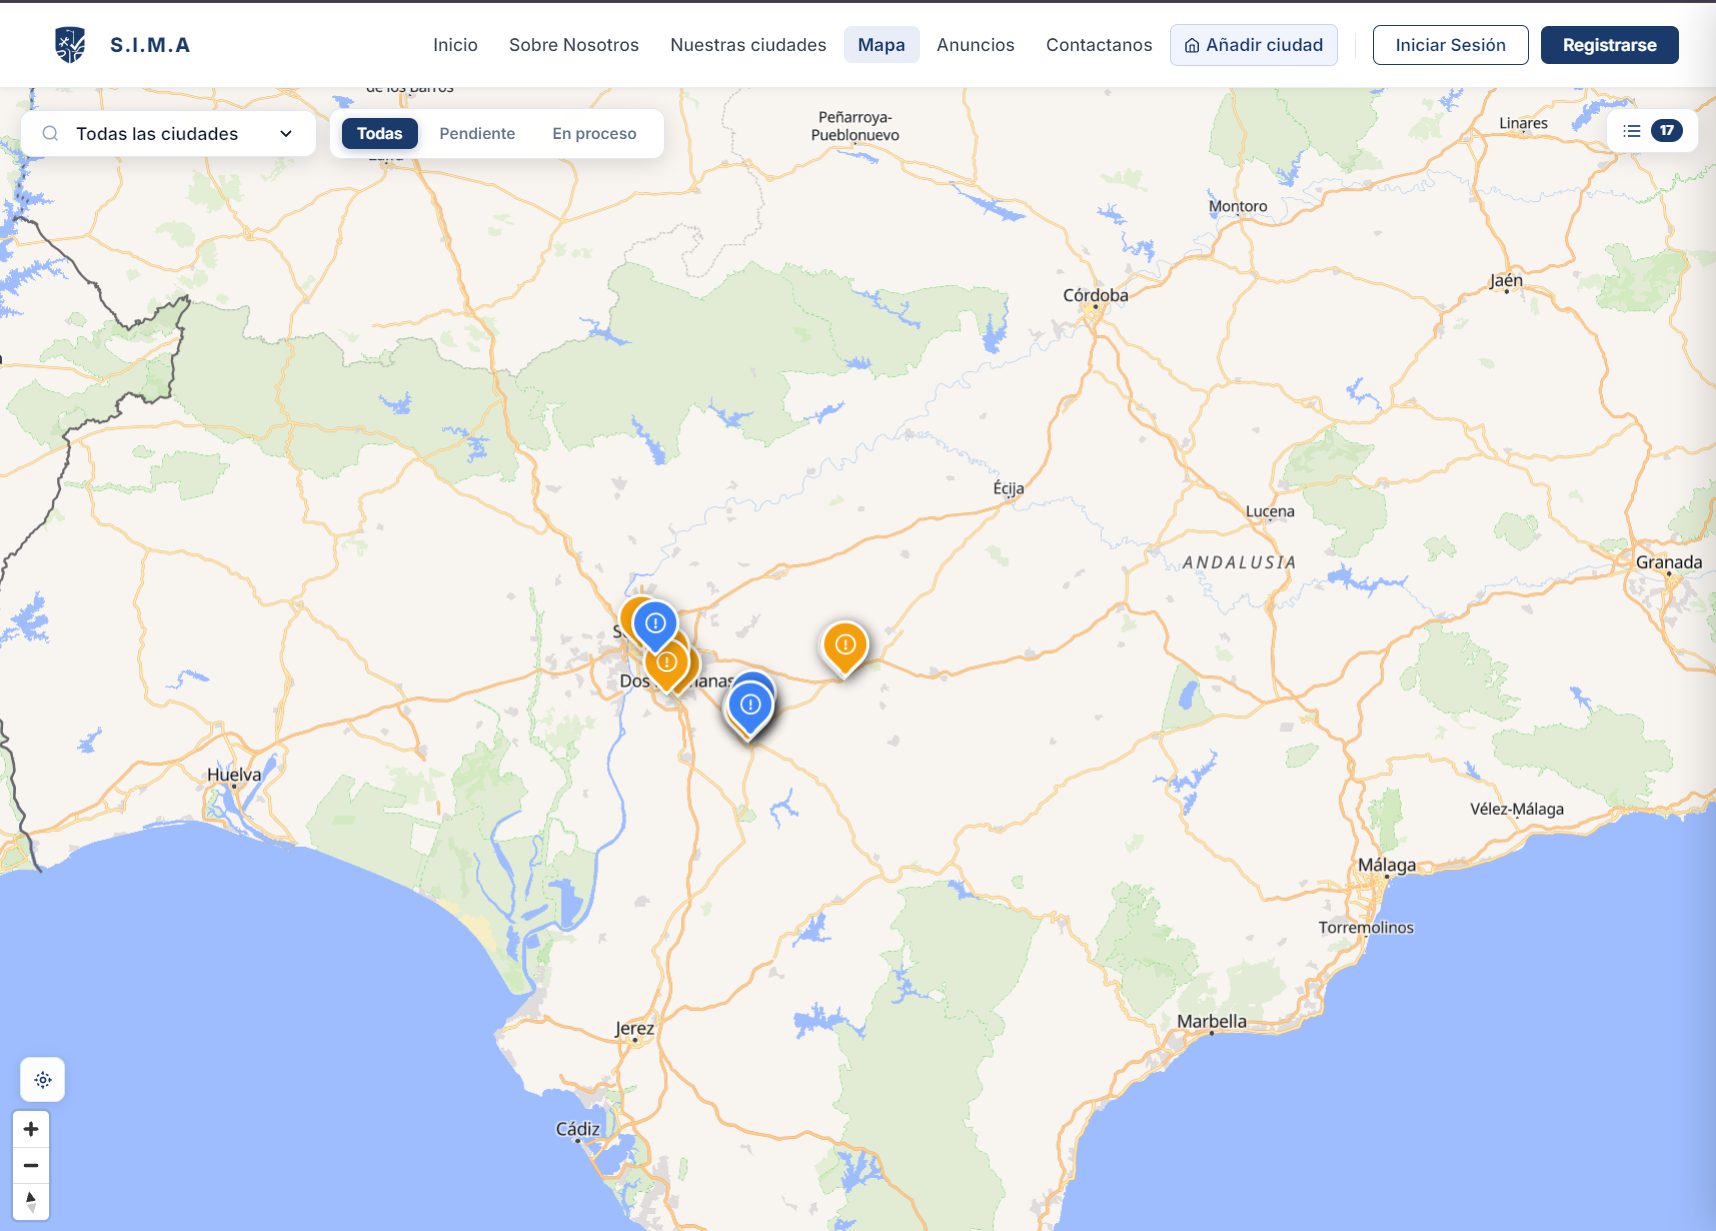Click the Lucena town label
Screen dimensions: 1716x1231
1270,512
